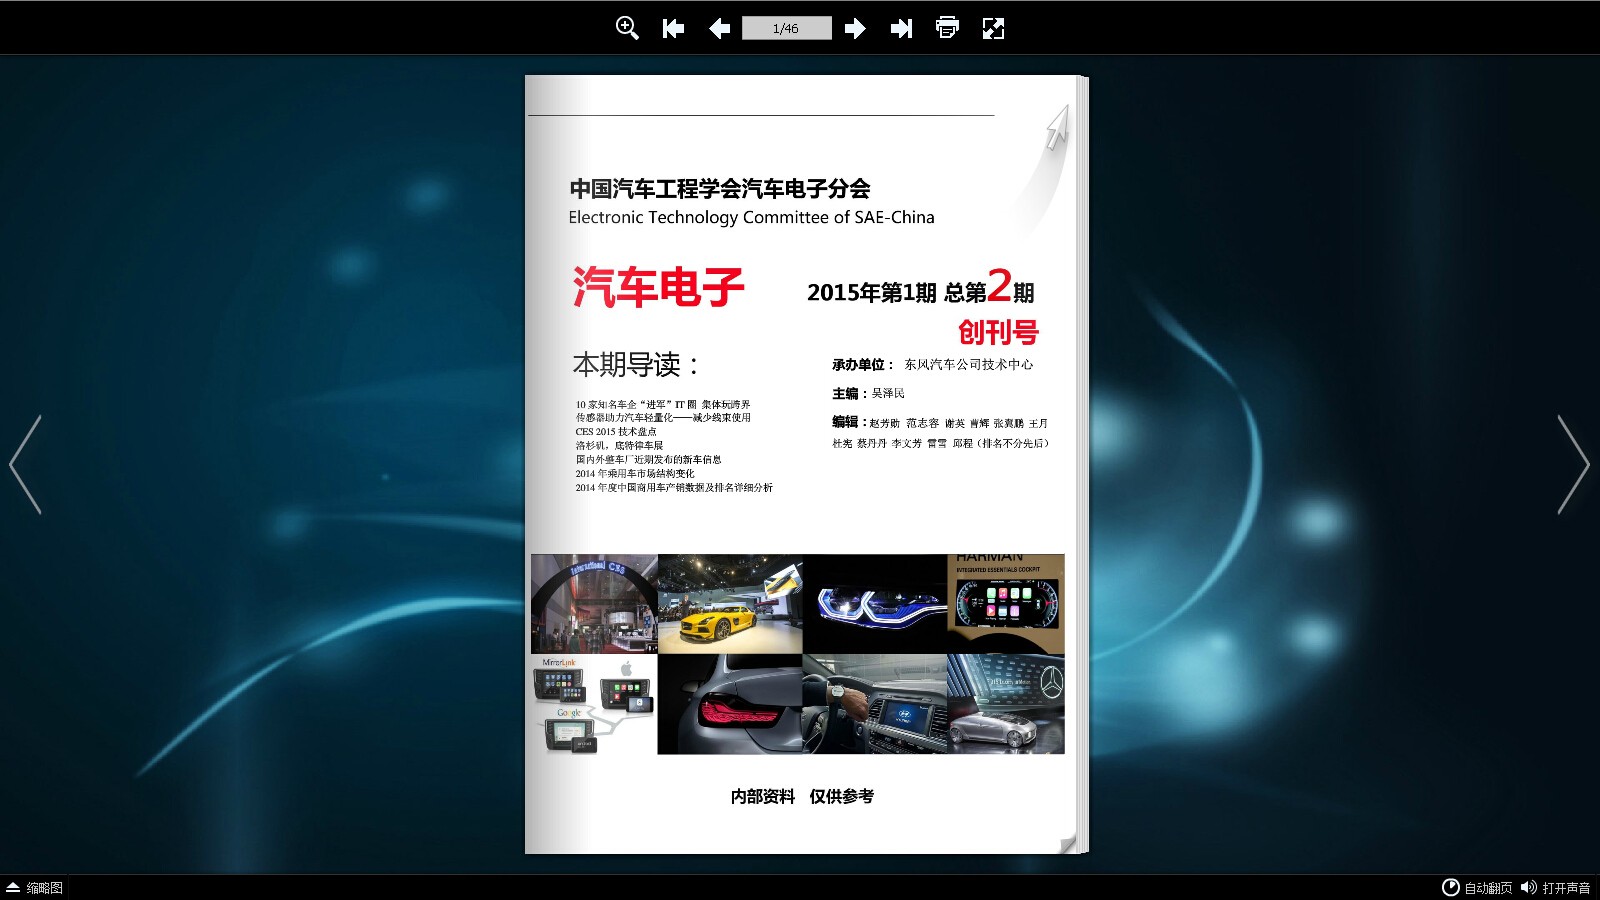Click the red 汽车电子 title
Screen dimensions: 1600x900
pyautogui.click(x=658, y=287)
